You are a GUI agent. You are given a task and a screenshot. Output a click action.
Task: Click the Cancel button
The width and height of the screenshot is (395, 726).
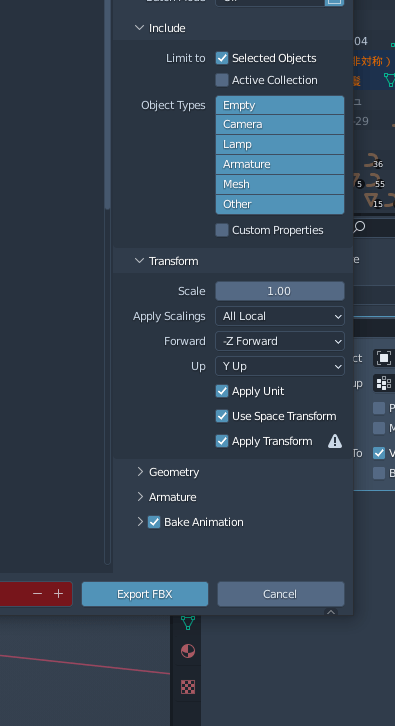coord(281,594)
